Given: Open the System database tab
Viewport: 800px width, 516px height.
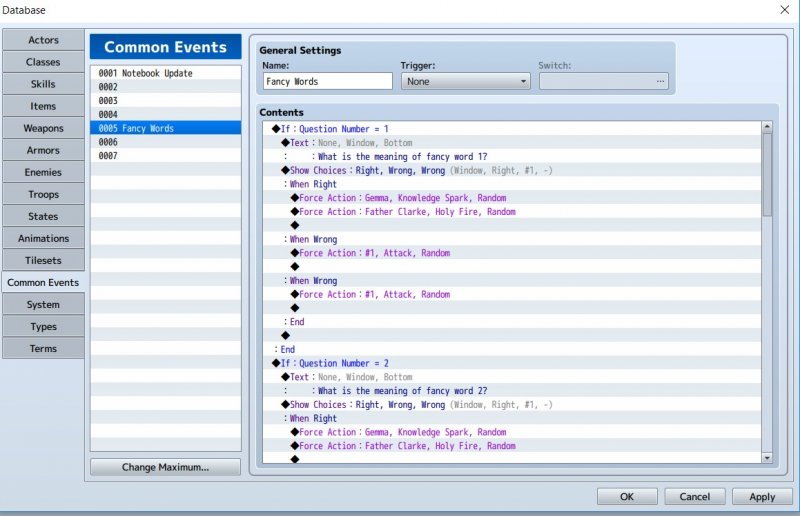Looking at the screenshot, I should [43, 304].
